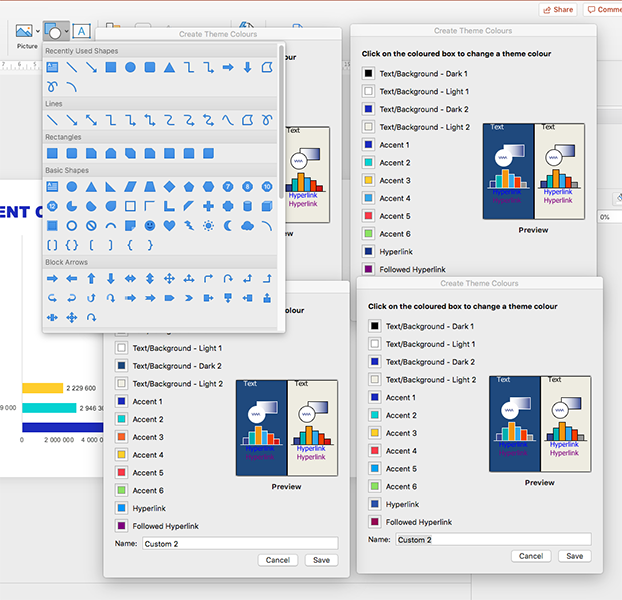Image resolution: width=622 pixels, height=600 pixels.
Task: Choose the double brace pair shape
Action: point(72,245)
